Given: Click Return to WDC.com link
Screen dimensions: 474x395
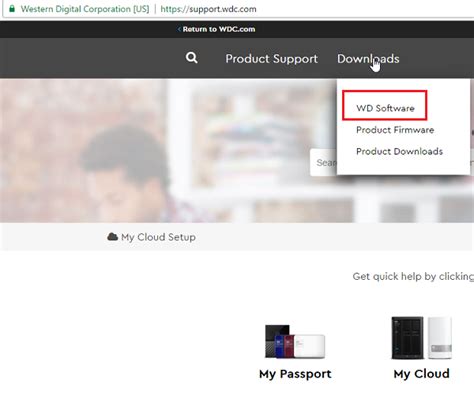Looking at the screenshot, I should [x=217, y=29].
